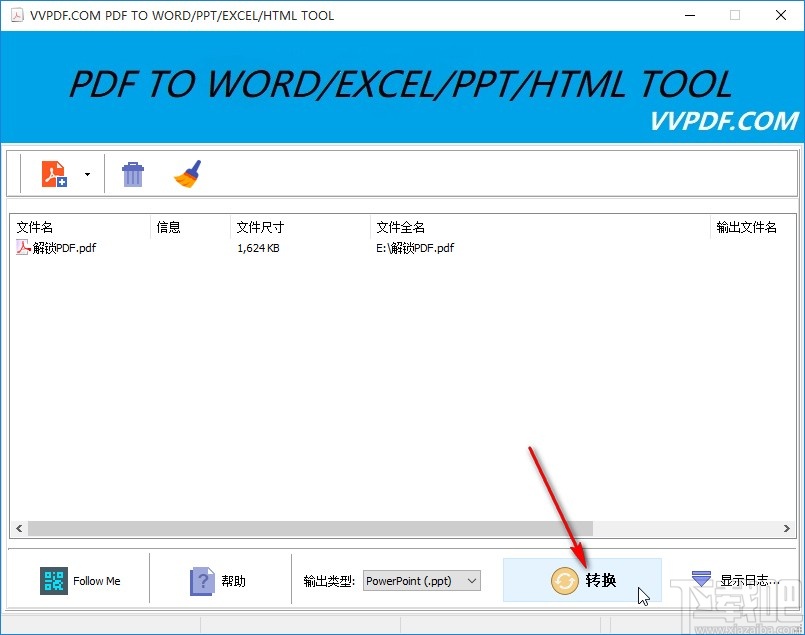The height and width of the screenshot is (635, 805).
Task: Click the app logo in the title bar
Action: (x=15, y=15)
